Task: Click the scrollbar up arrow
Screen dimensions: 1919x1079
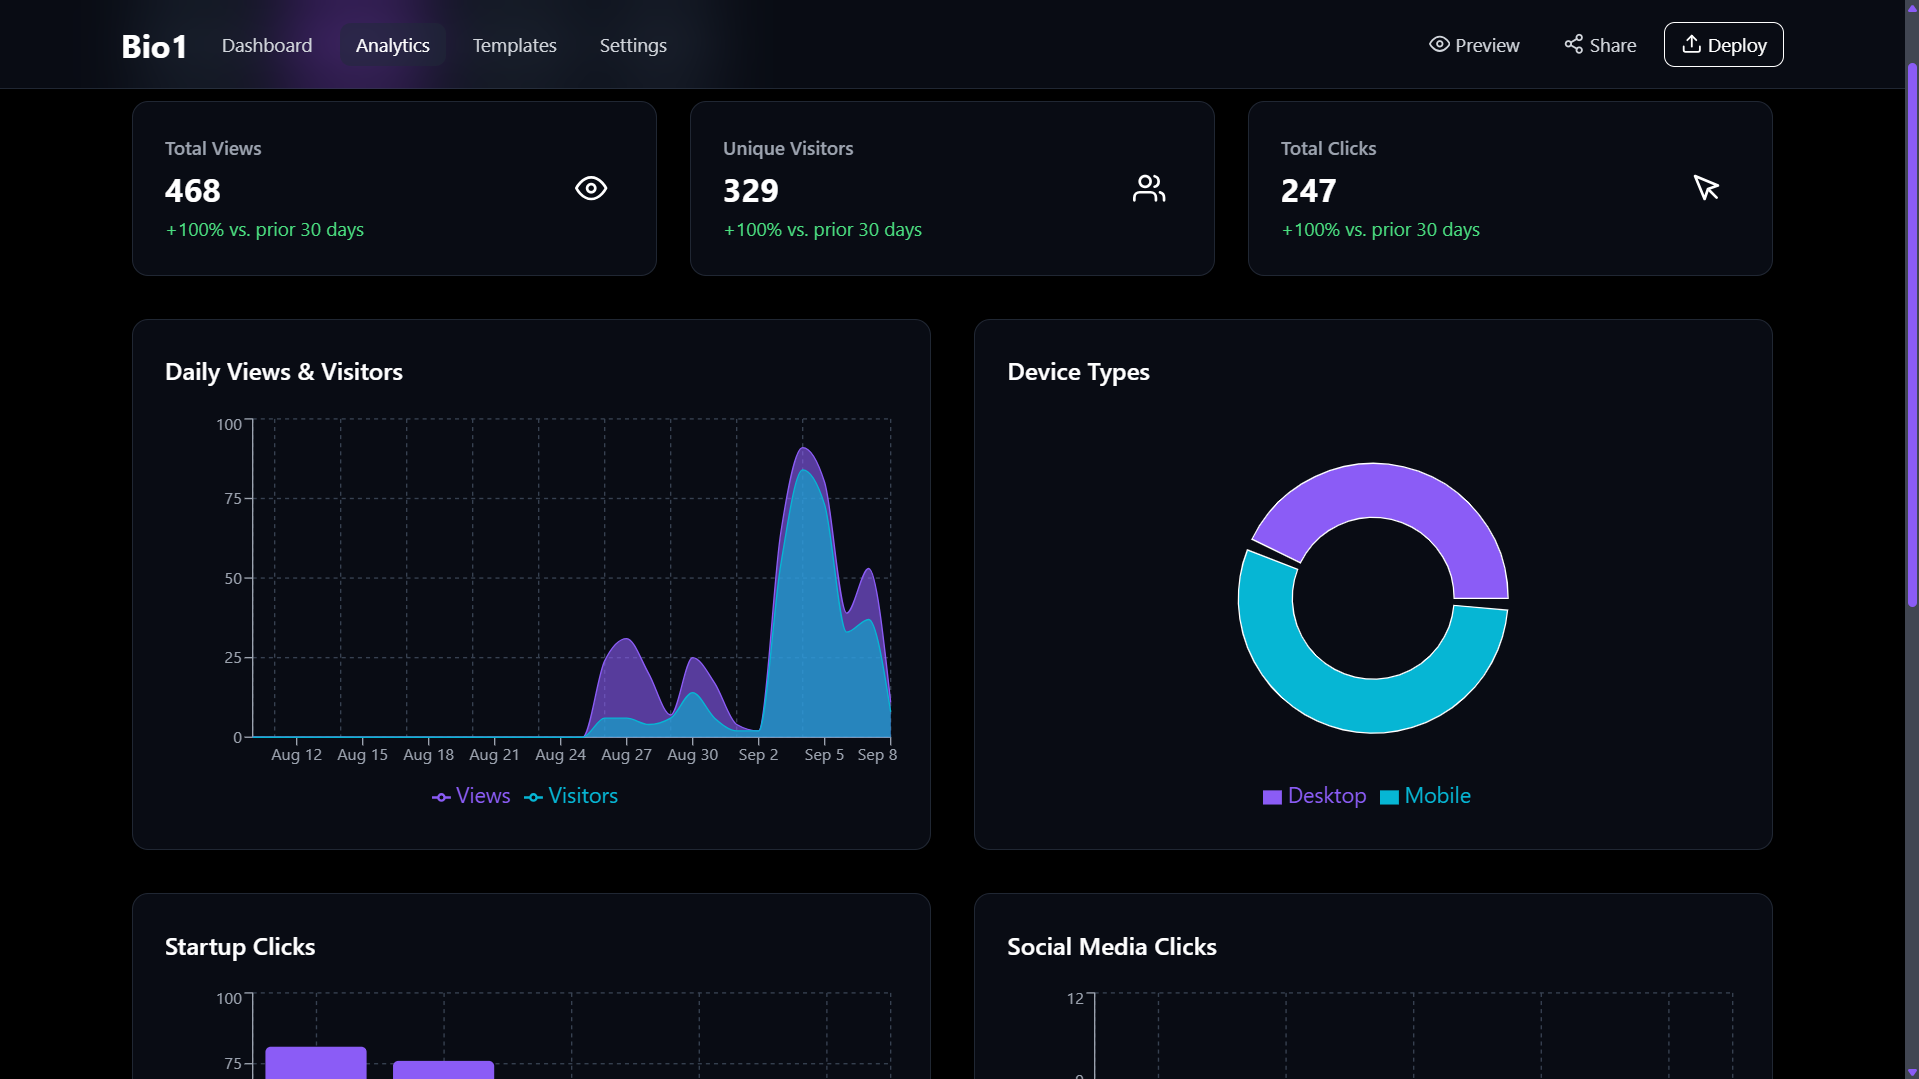Action: 1911,7
